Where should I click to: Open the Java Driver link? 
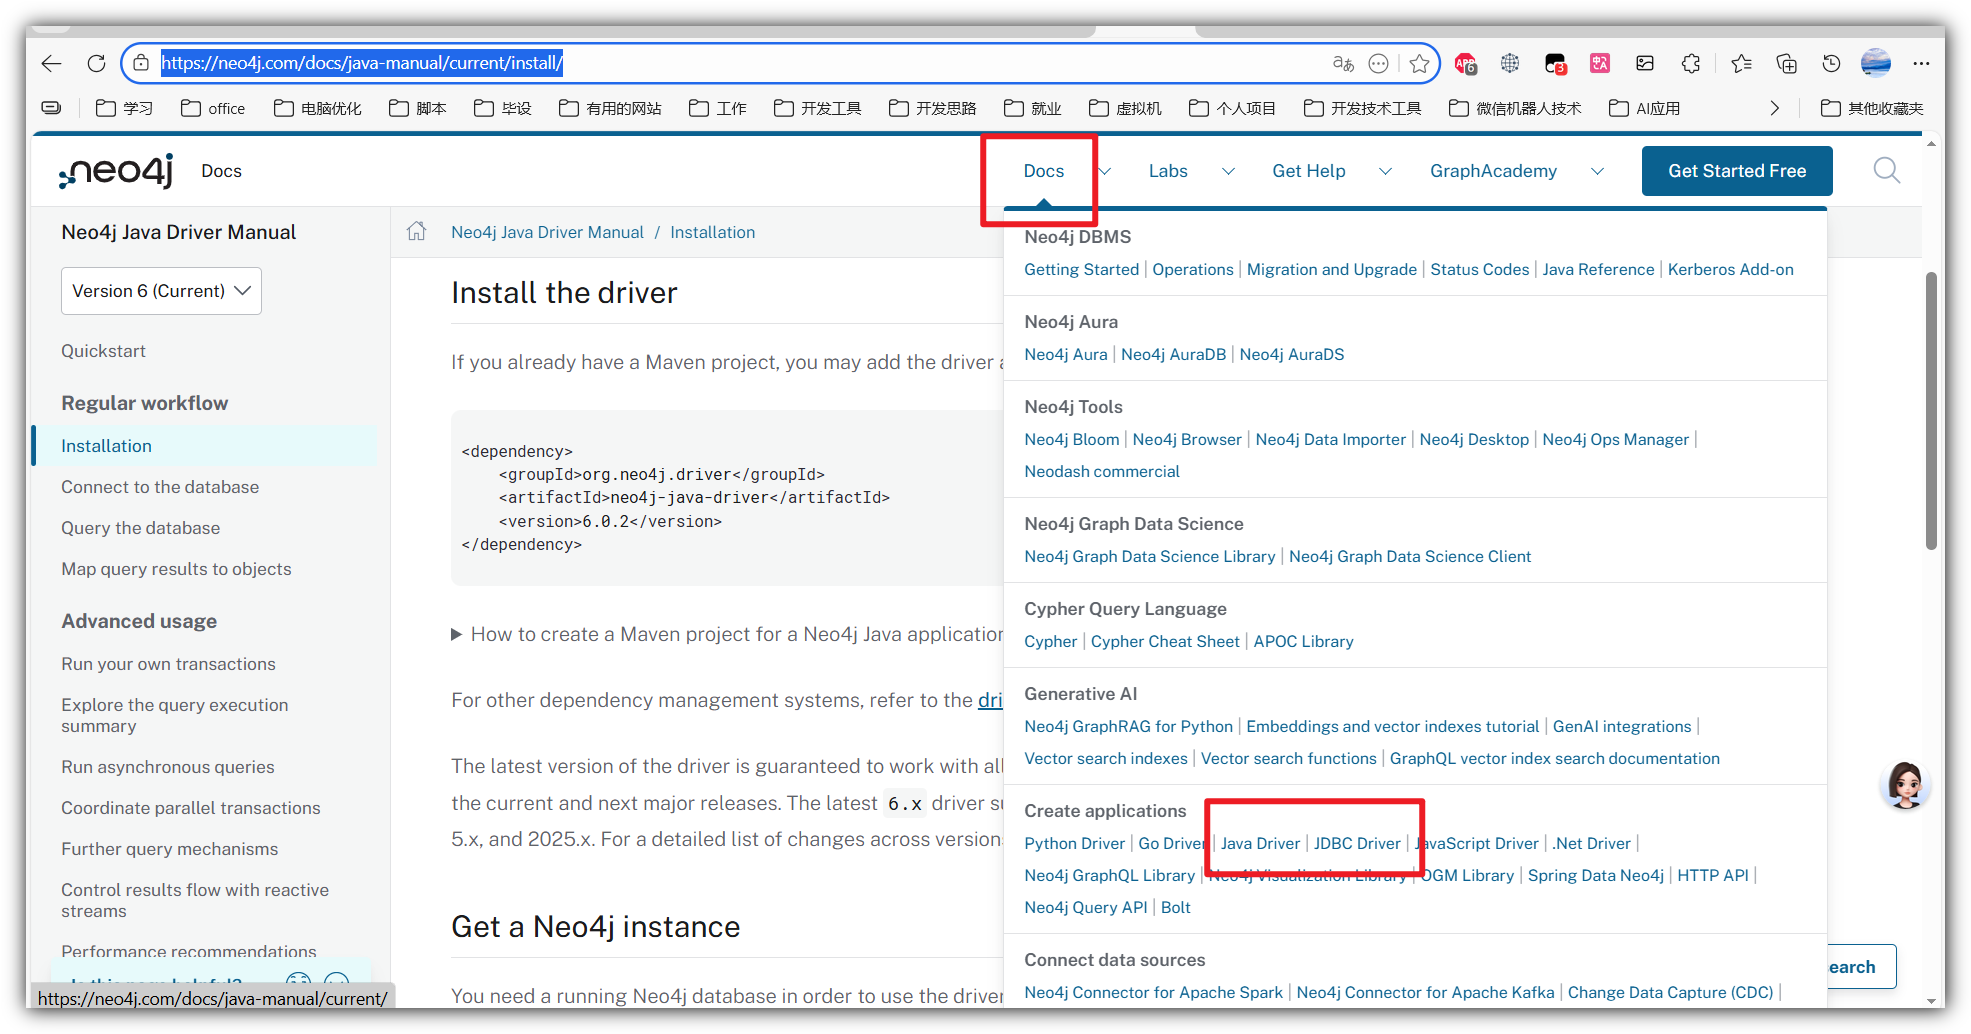1260,843
